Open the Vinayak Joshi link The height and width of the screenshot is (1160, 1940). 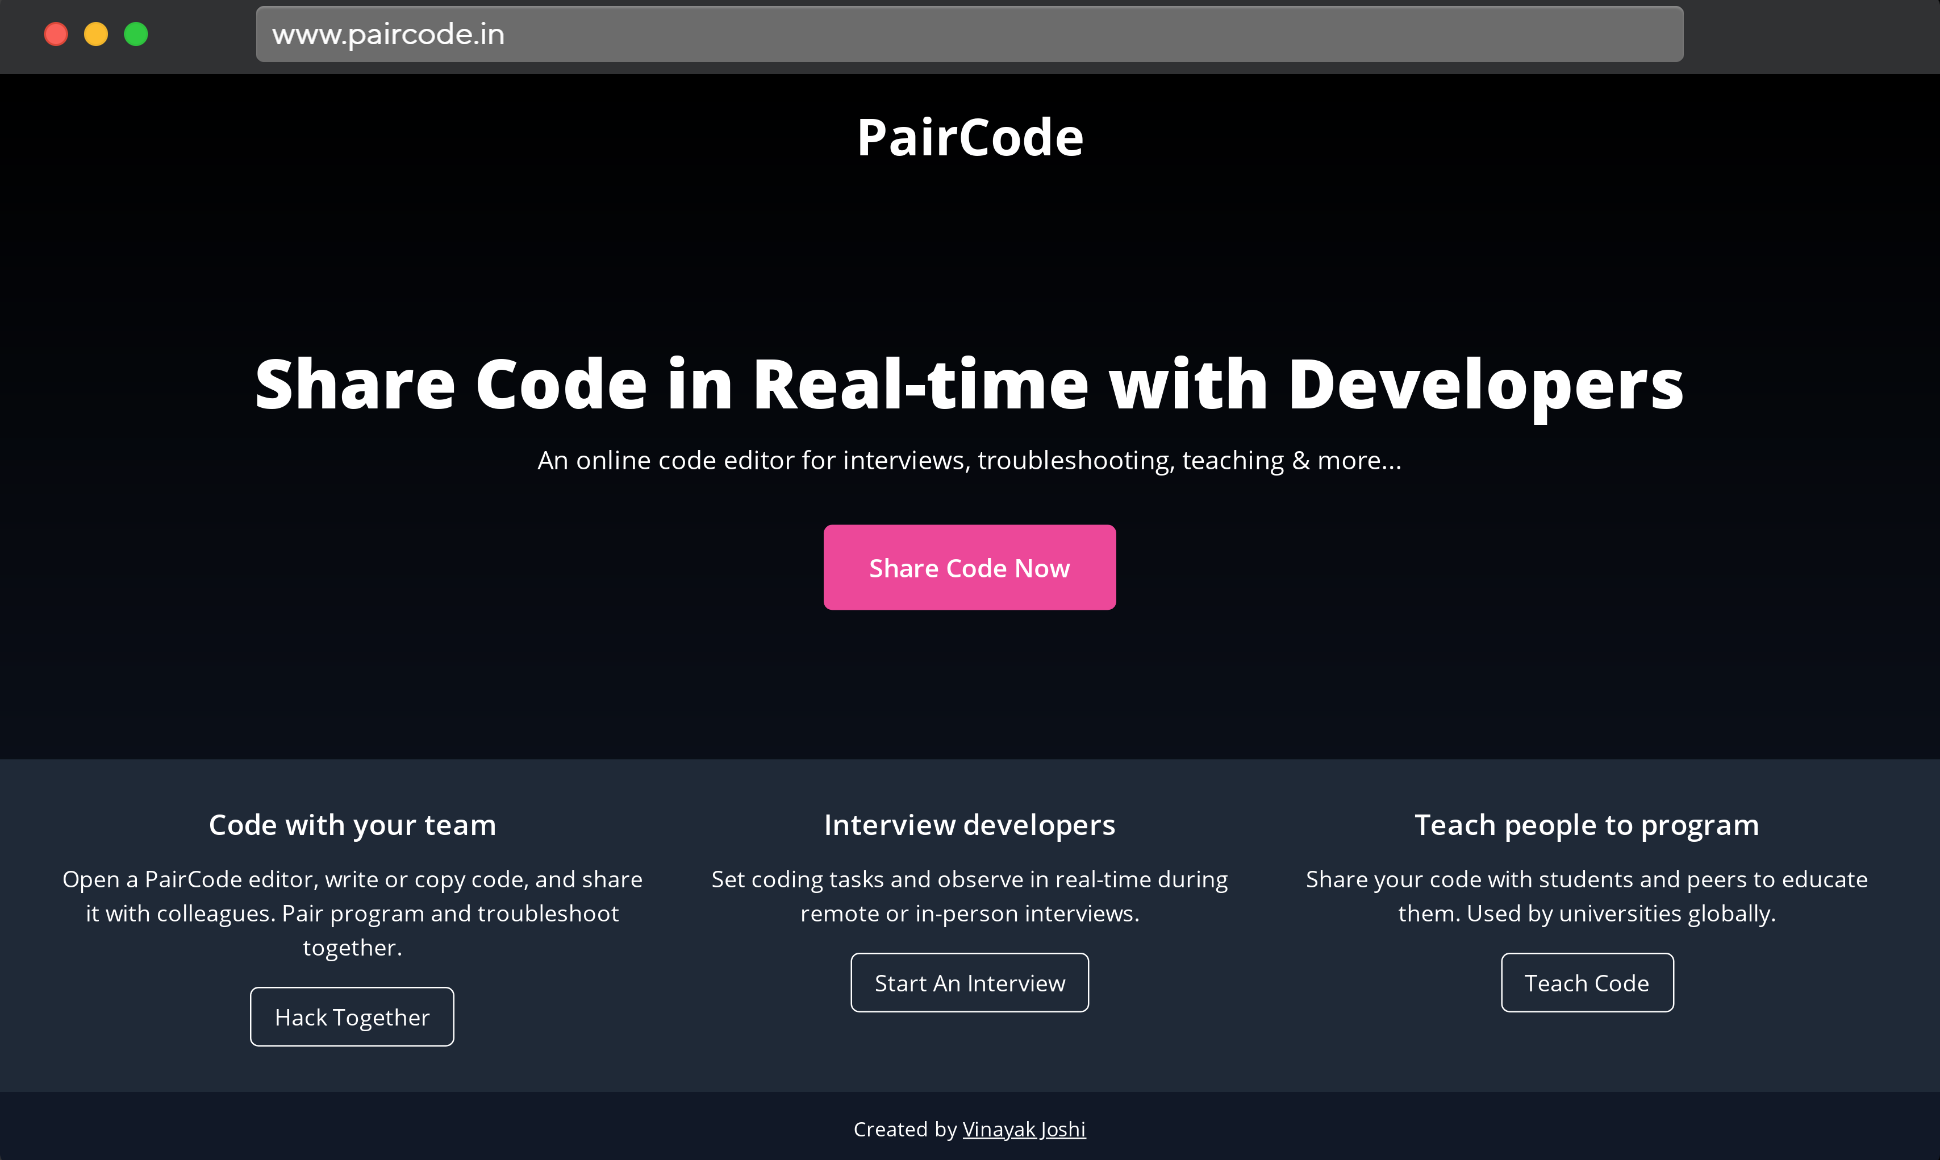point(1024,1129)
